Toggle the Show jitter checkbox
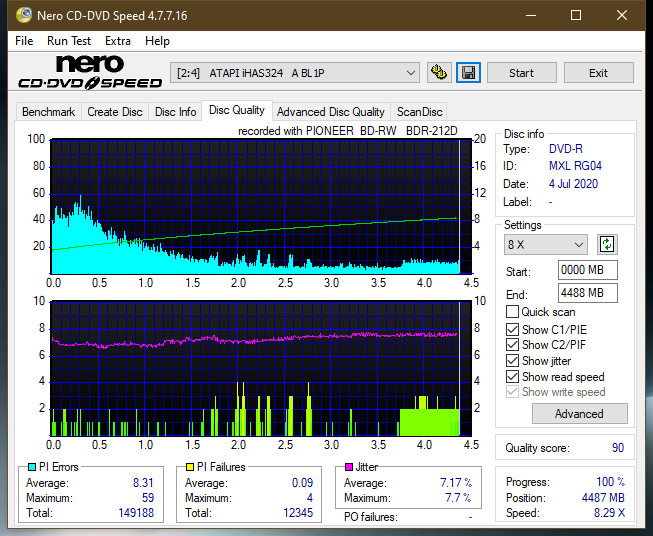This screenshot has width=653, height=536. point(512,361)
